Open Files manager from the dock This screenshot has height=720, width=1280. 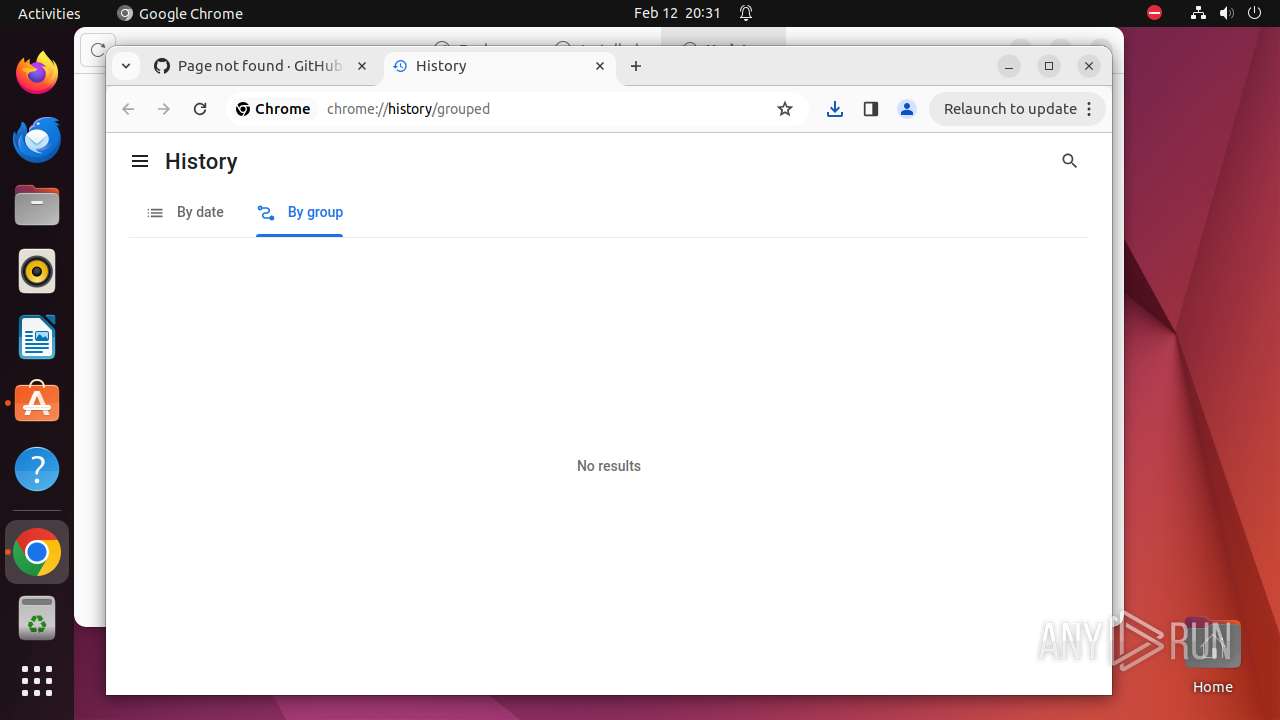(37, 205)
